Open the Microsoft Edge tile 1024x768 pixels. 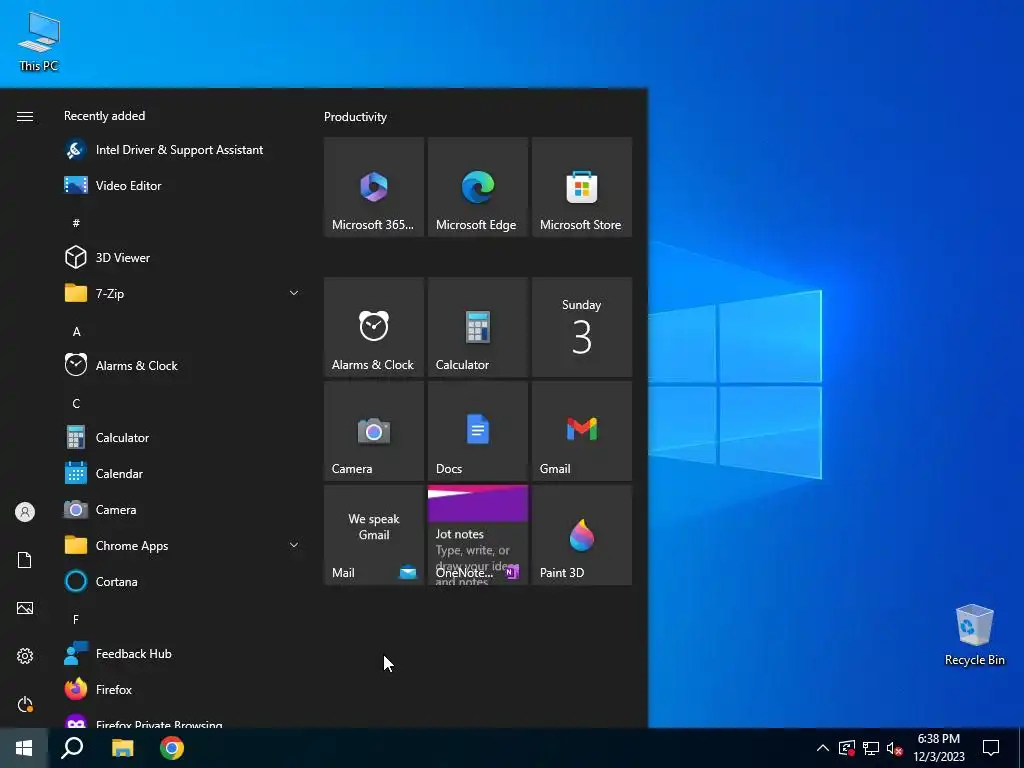[477, 187]
